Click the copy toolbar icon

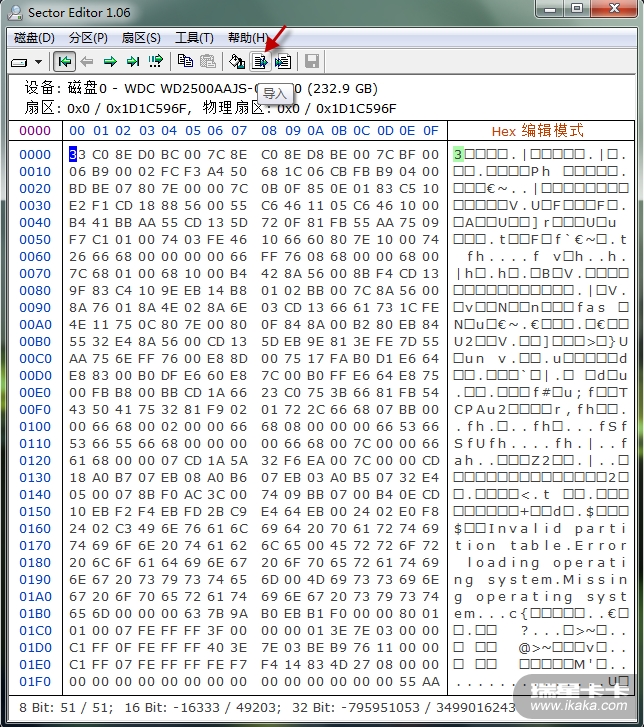pyautogui.click(x=185, y=61)
